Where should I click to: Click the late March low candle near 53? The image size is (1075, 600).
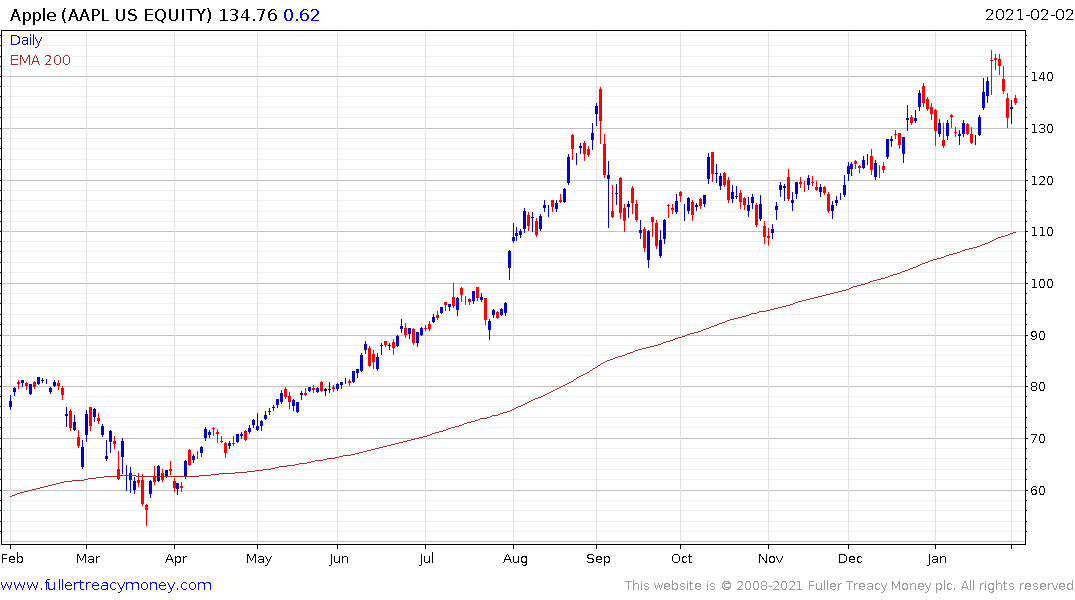(x=146, y=515)
